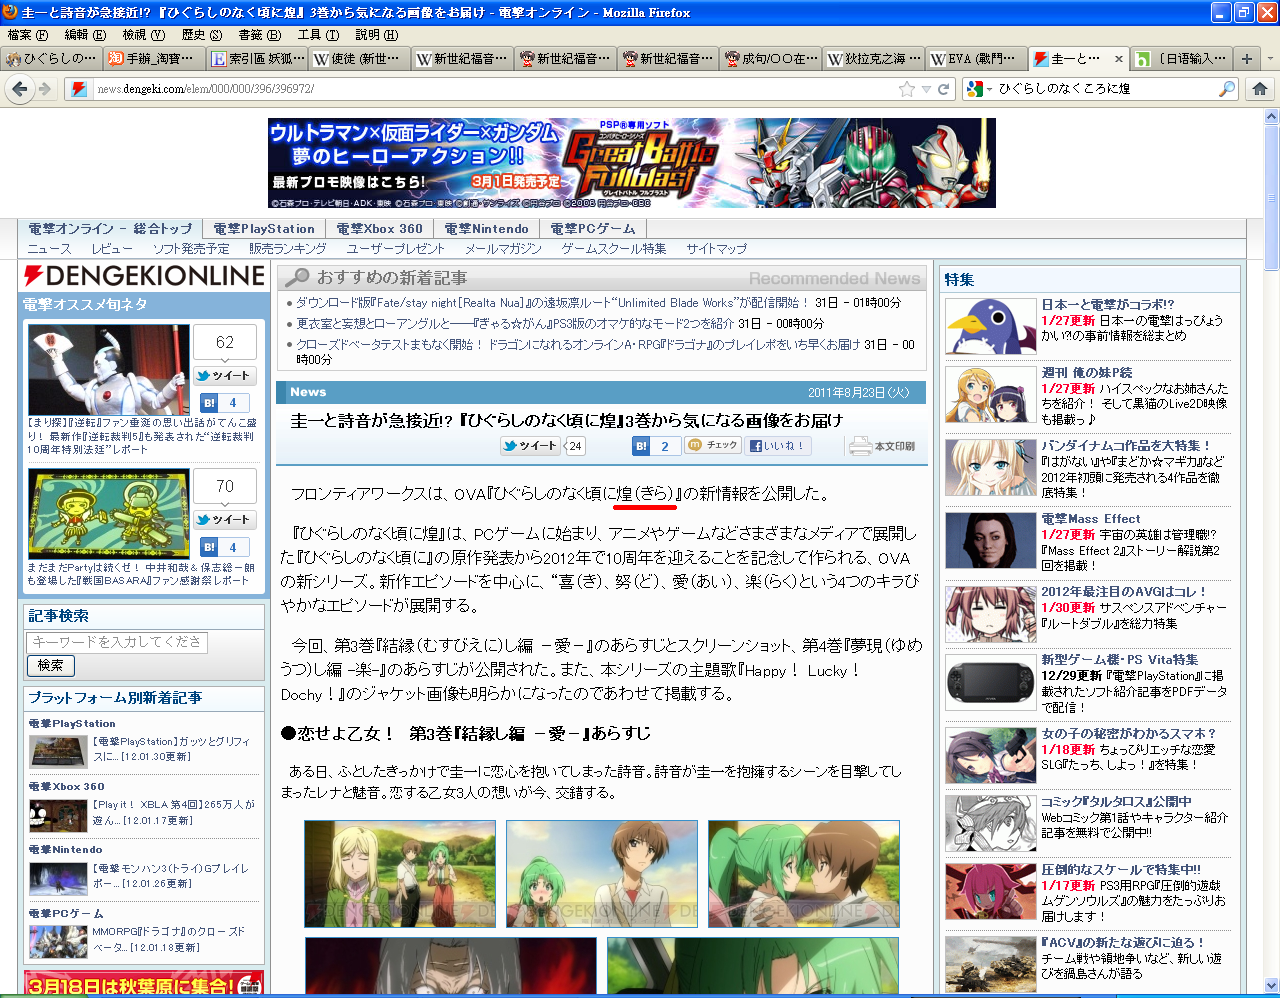Click the サイトマップ navigation link
Image resolution: width=1280 pixels, height=998 pixels.
click(716, 249)
